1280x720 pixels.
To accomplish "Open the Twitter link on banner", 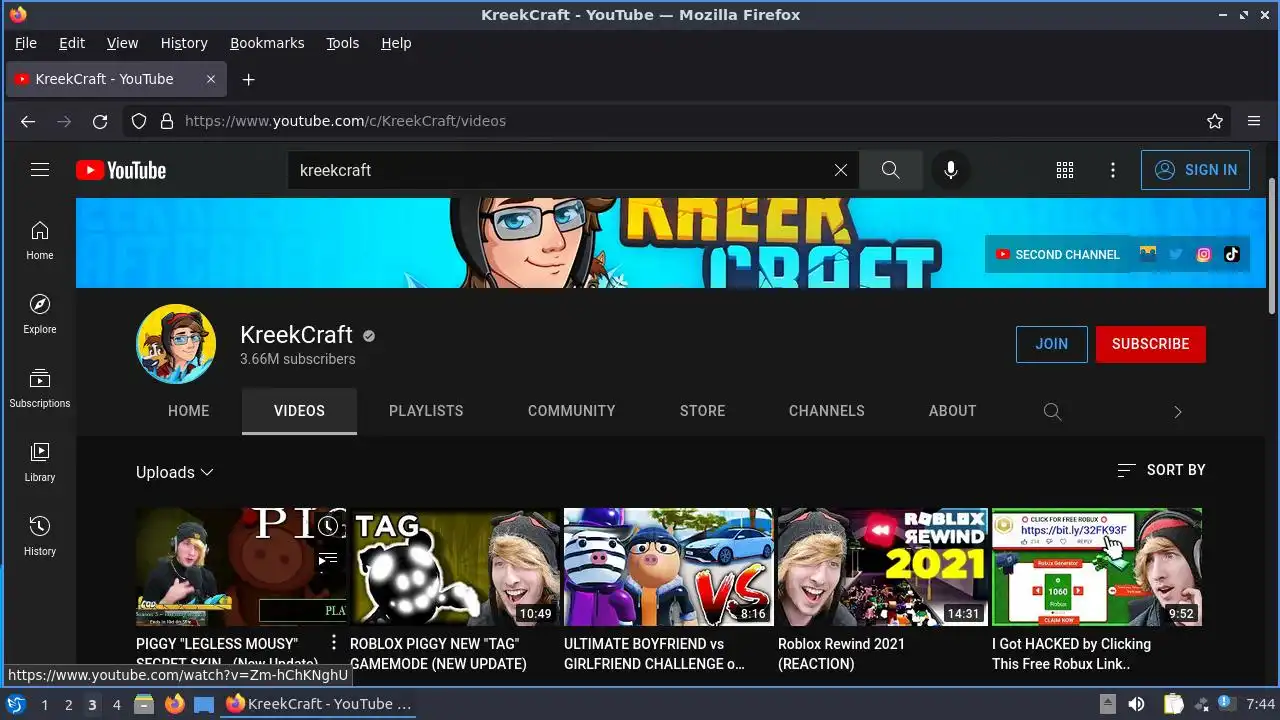I will click(x=1176, y=254).
